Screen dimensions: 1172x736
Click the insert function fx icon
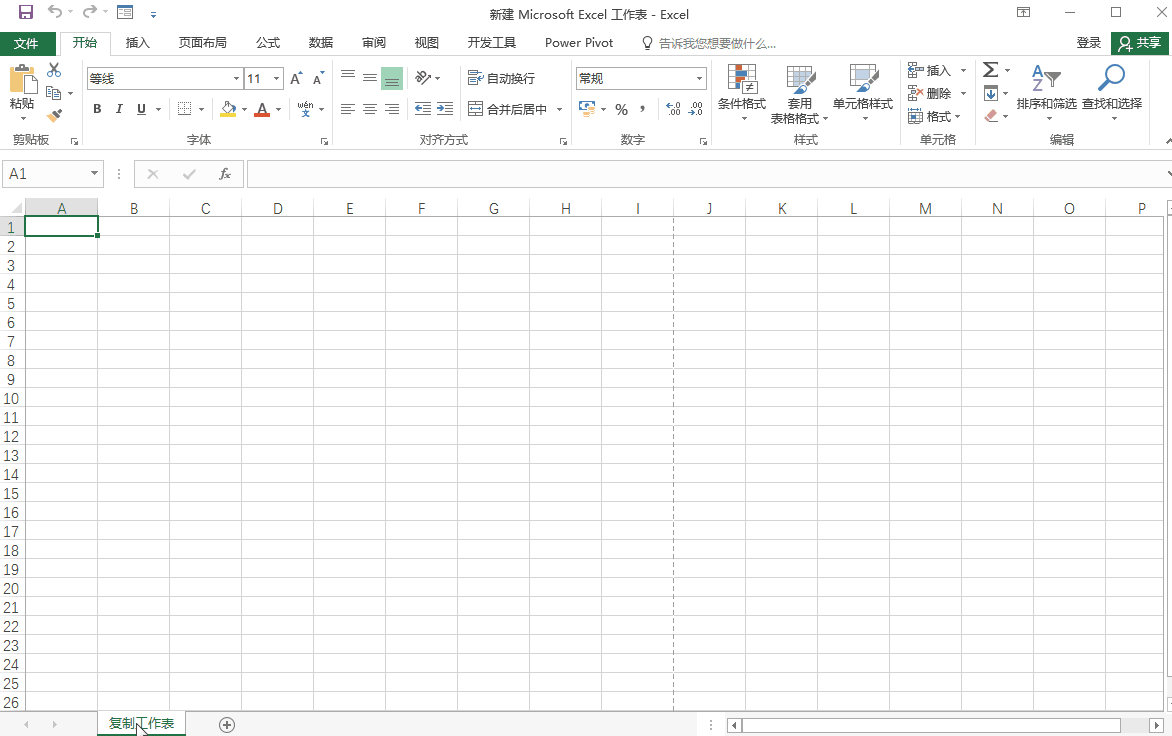tap(224, 174)
